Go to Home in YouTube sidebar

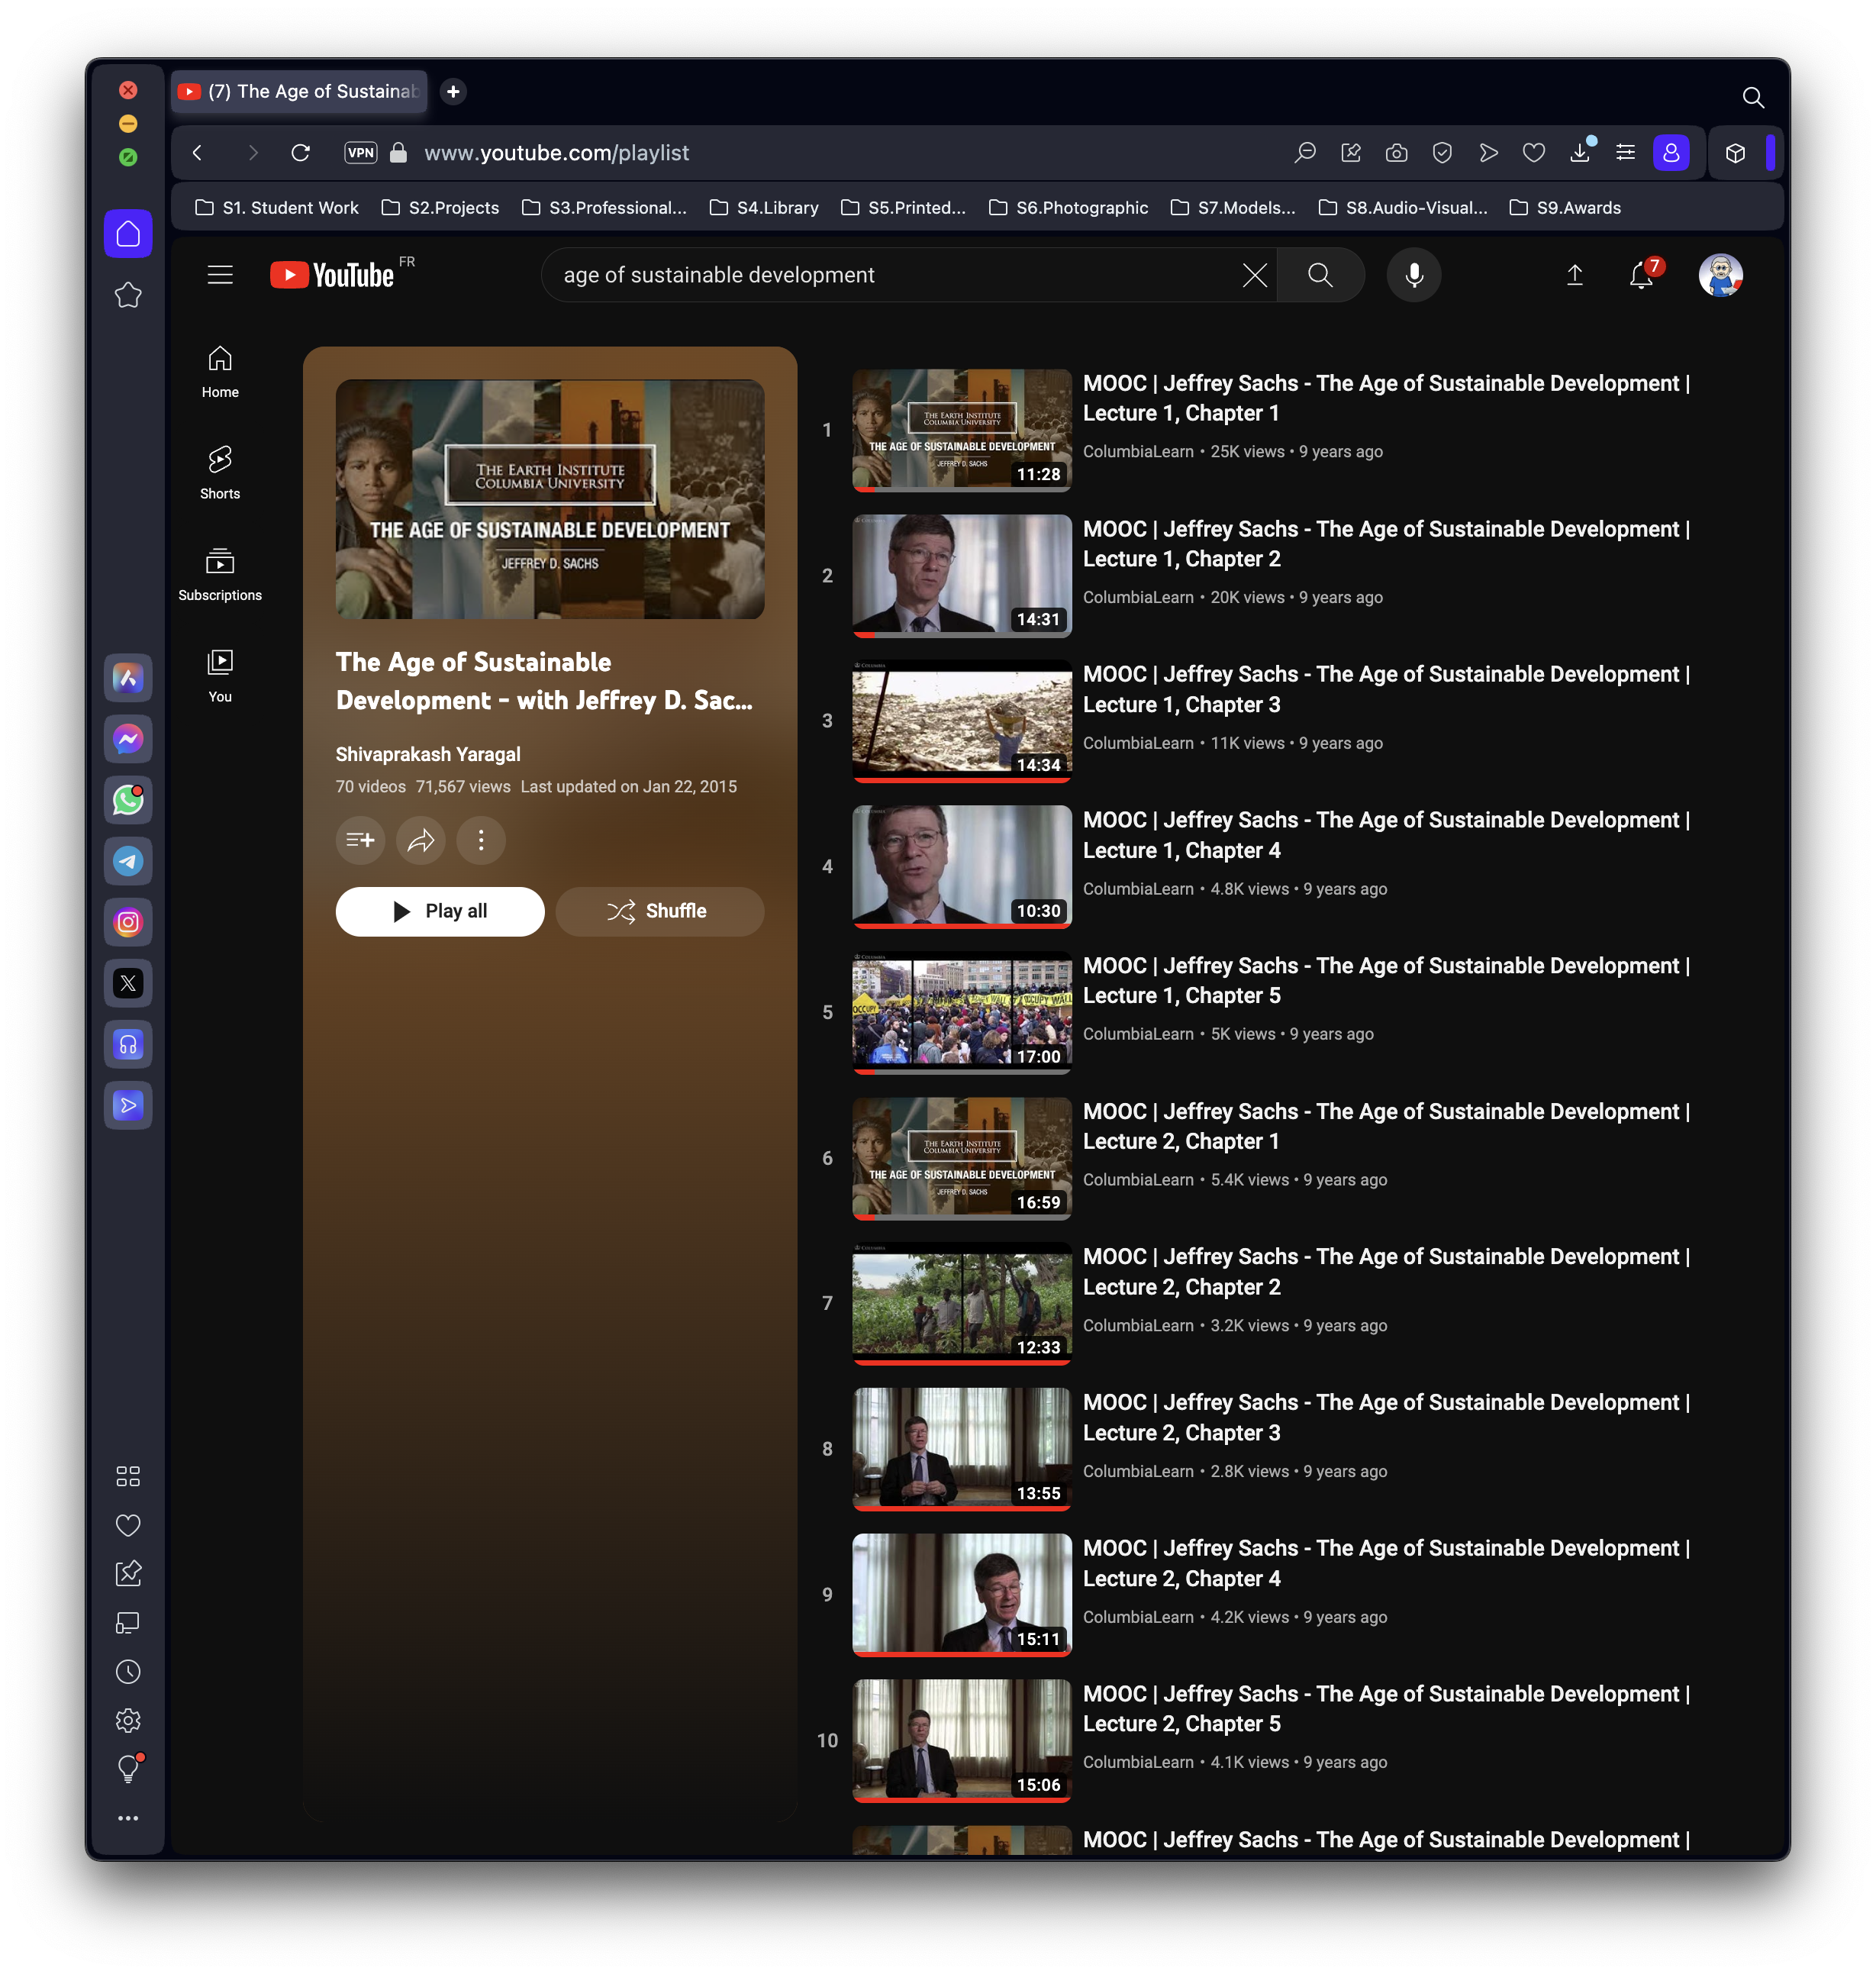pos(220,372)
